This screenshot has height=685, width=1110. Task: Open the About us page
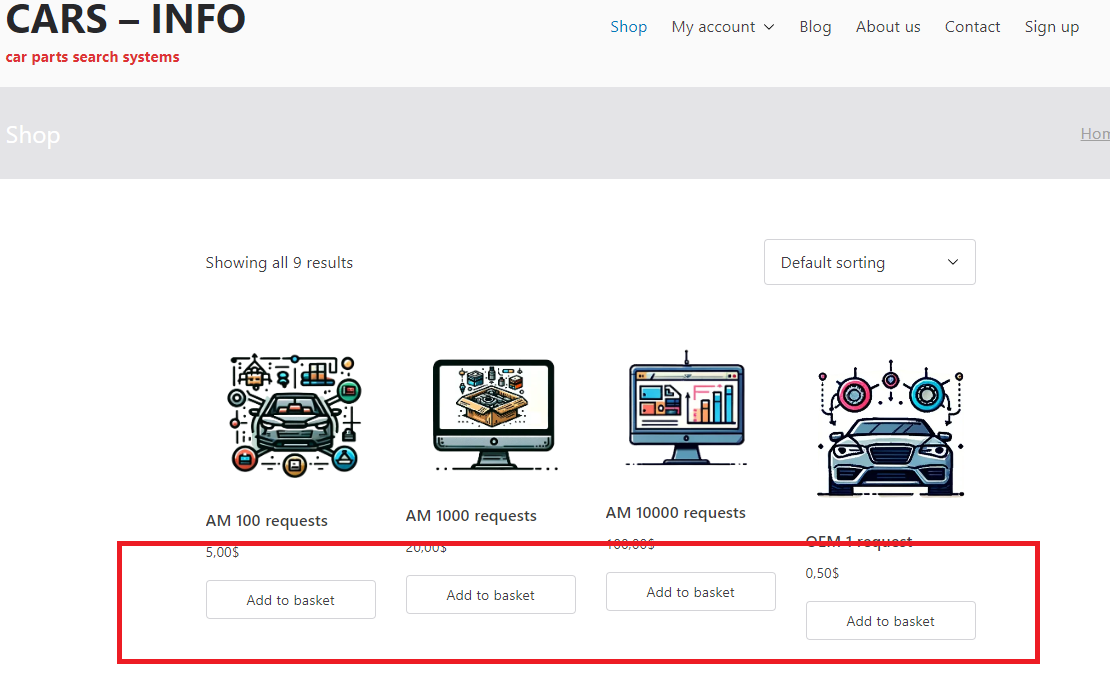pyautogui.click(x=888, y=27)
